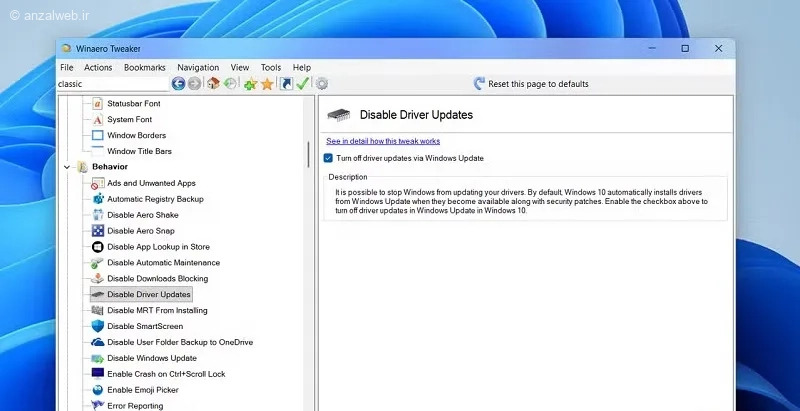Open settings with the gear toolbar icon
This screenshot has width=800, height=411.
(x=321, y=84)
